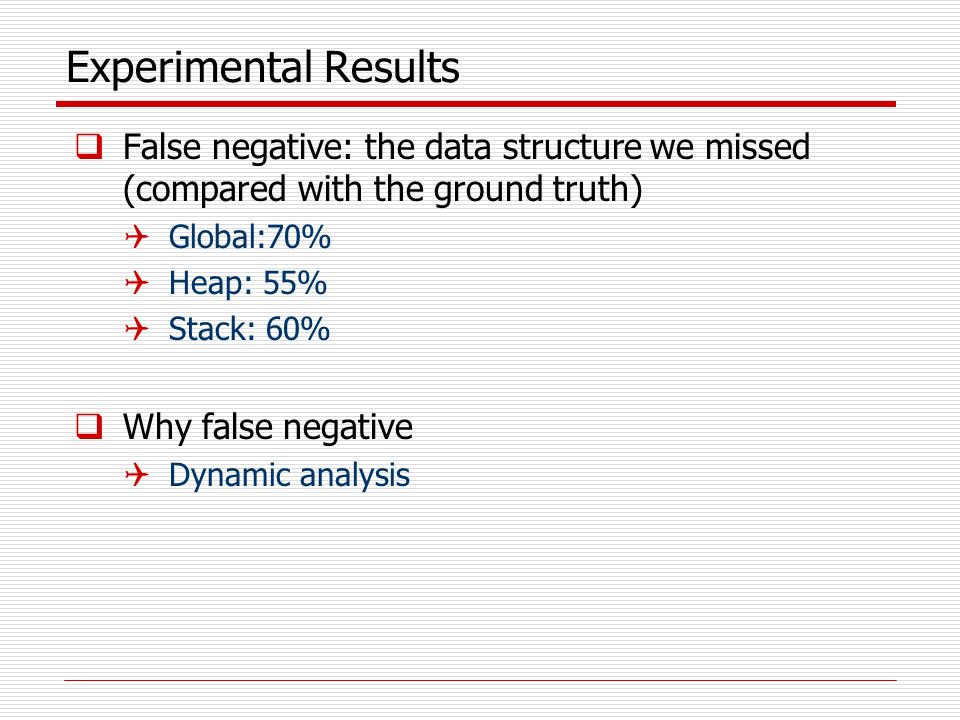Click the Dynamic analysis text

[x=289, y=476]
